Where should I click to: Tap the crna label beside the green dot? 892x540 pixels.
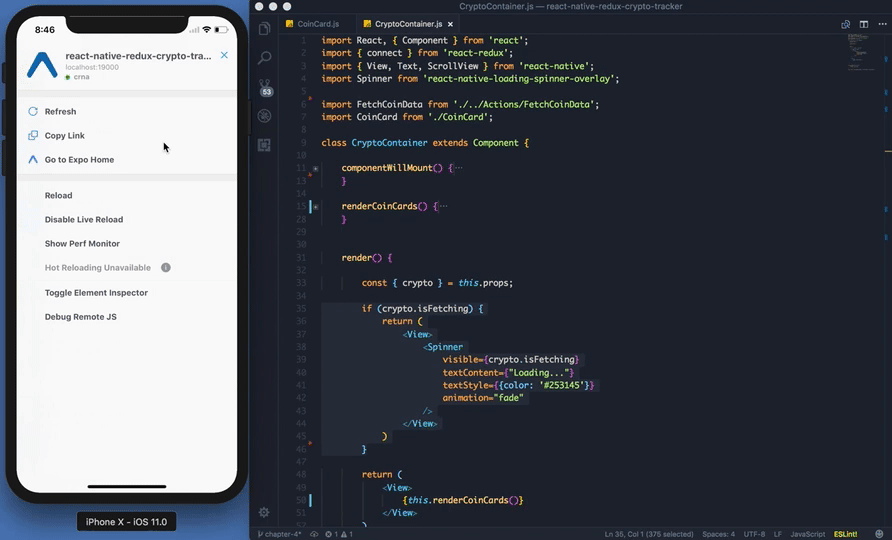coord(81,77)
